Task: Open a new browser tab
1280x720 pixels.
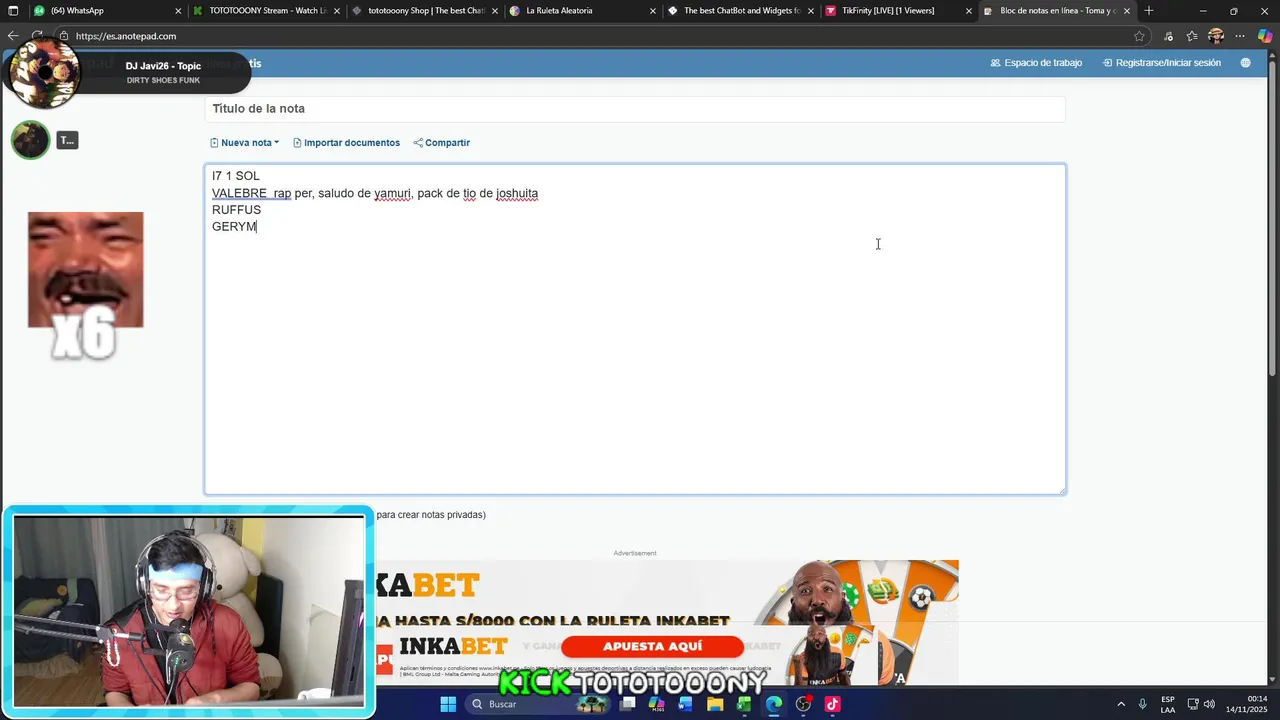Action: coord(1148,11)
